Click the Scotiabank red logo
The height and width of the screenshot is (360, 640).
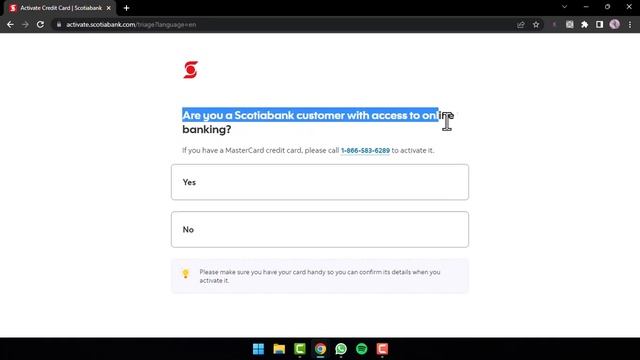coord(191,70)
